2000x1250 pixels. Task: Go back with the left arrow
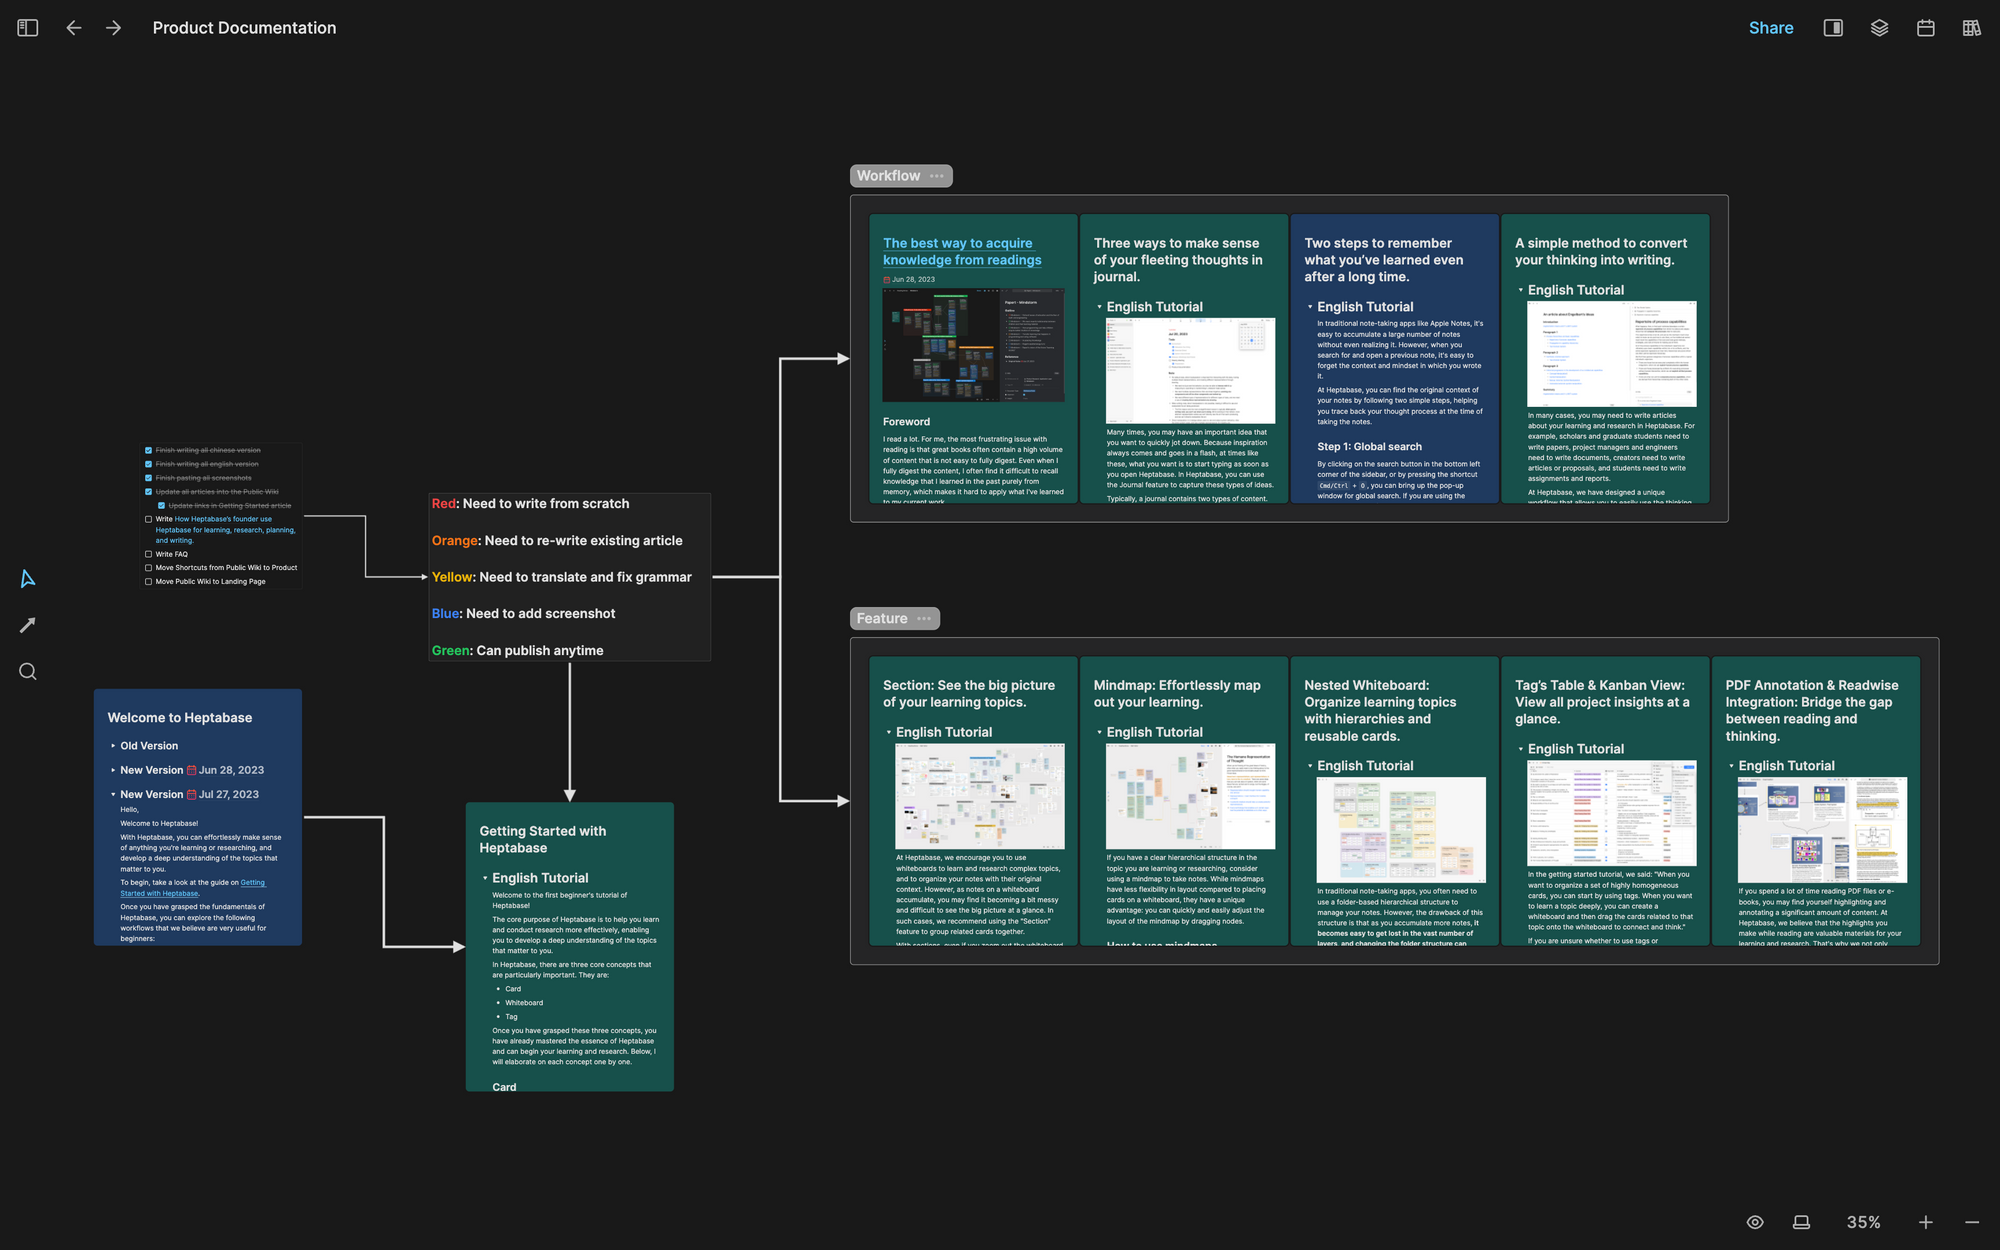coord(74,28)
